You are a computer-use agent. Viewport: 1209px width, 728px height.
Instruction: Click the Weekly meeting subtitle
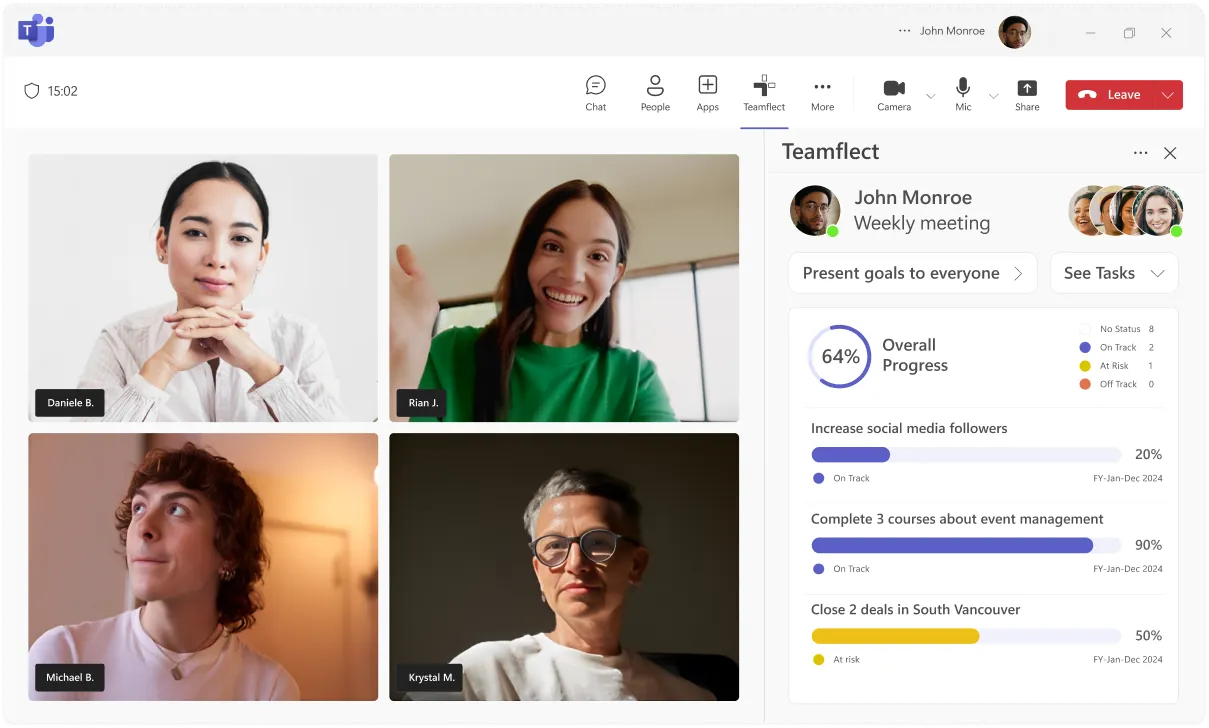coord(922,223)
